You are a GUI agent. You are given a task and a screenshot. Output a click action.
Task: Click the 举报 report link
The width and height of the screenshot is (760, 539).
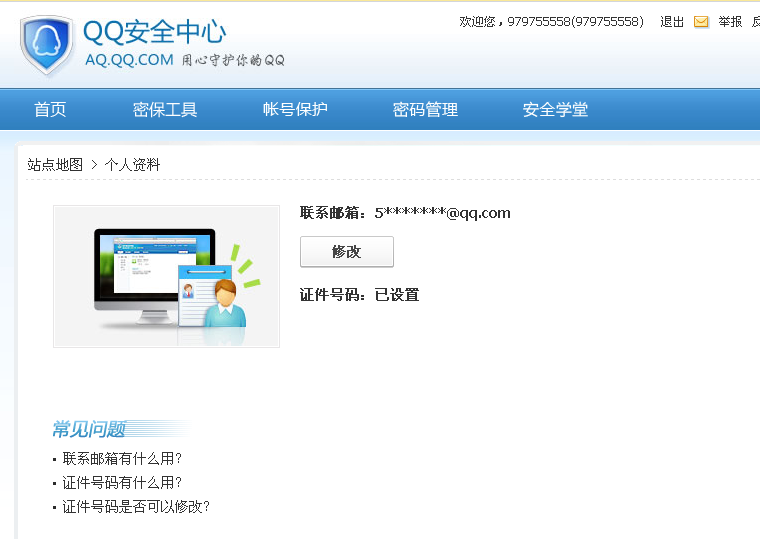point(730,22)
